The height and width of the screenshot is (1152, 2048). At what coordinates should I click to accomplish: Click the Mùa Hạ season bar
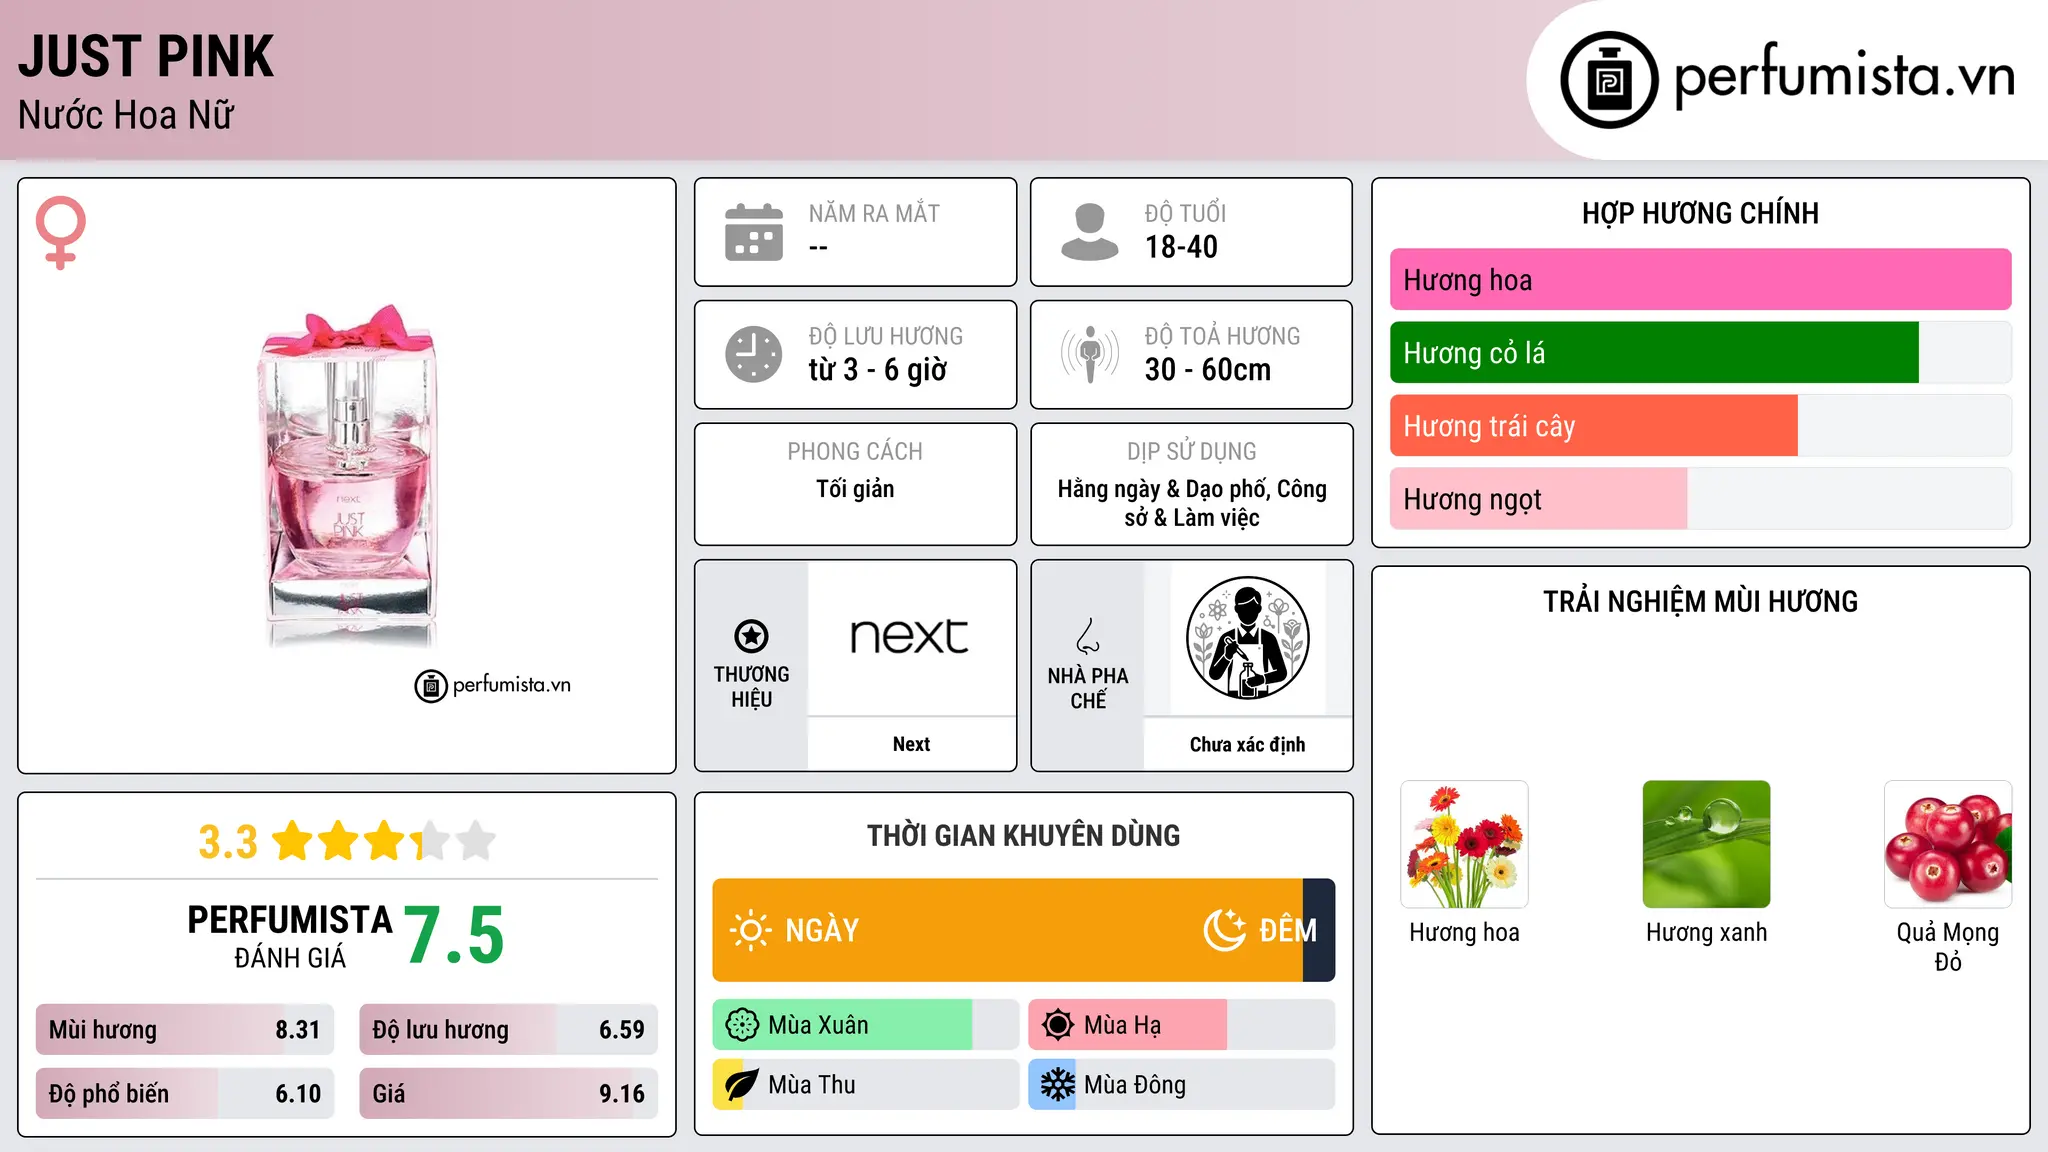[x=1181, y=1025]
